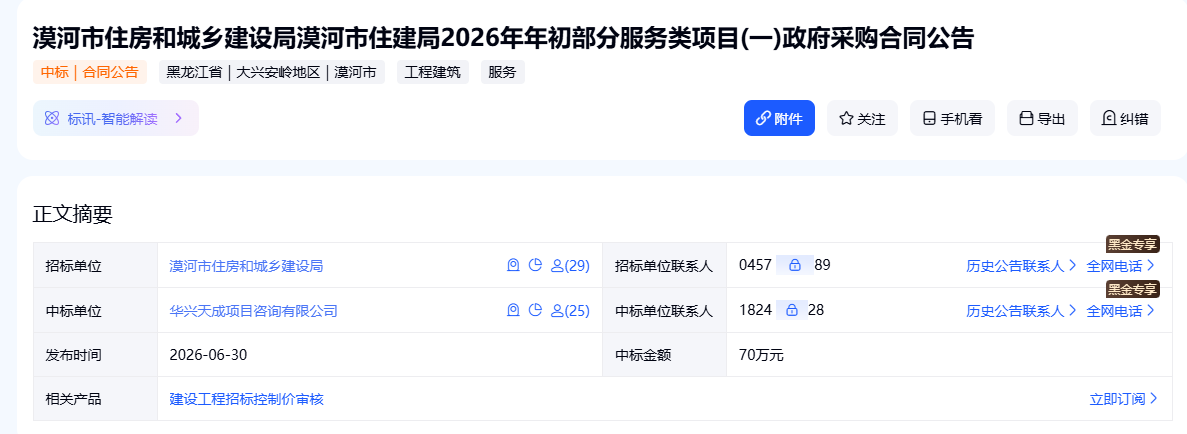Unlock hidden 中标单位 phone number
The image size is (1187, 434).
click(x=792, y=310)
